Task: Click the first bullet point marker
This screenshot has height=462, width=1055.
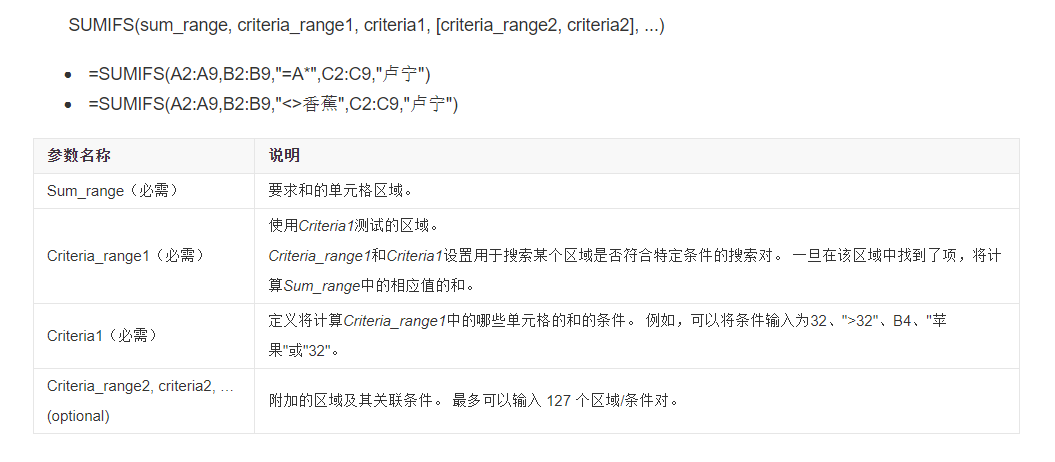Action: click(67, 75)
